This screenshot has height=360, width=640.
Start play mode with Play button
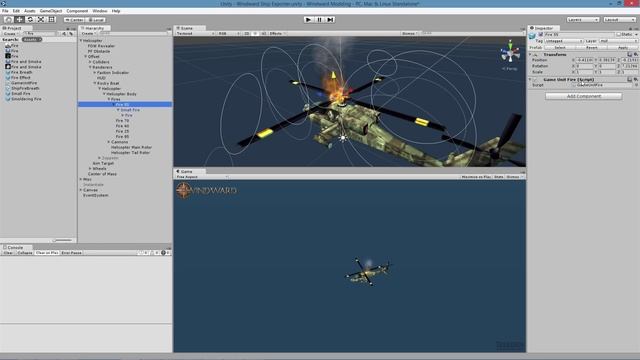point(309,20)
